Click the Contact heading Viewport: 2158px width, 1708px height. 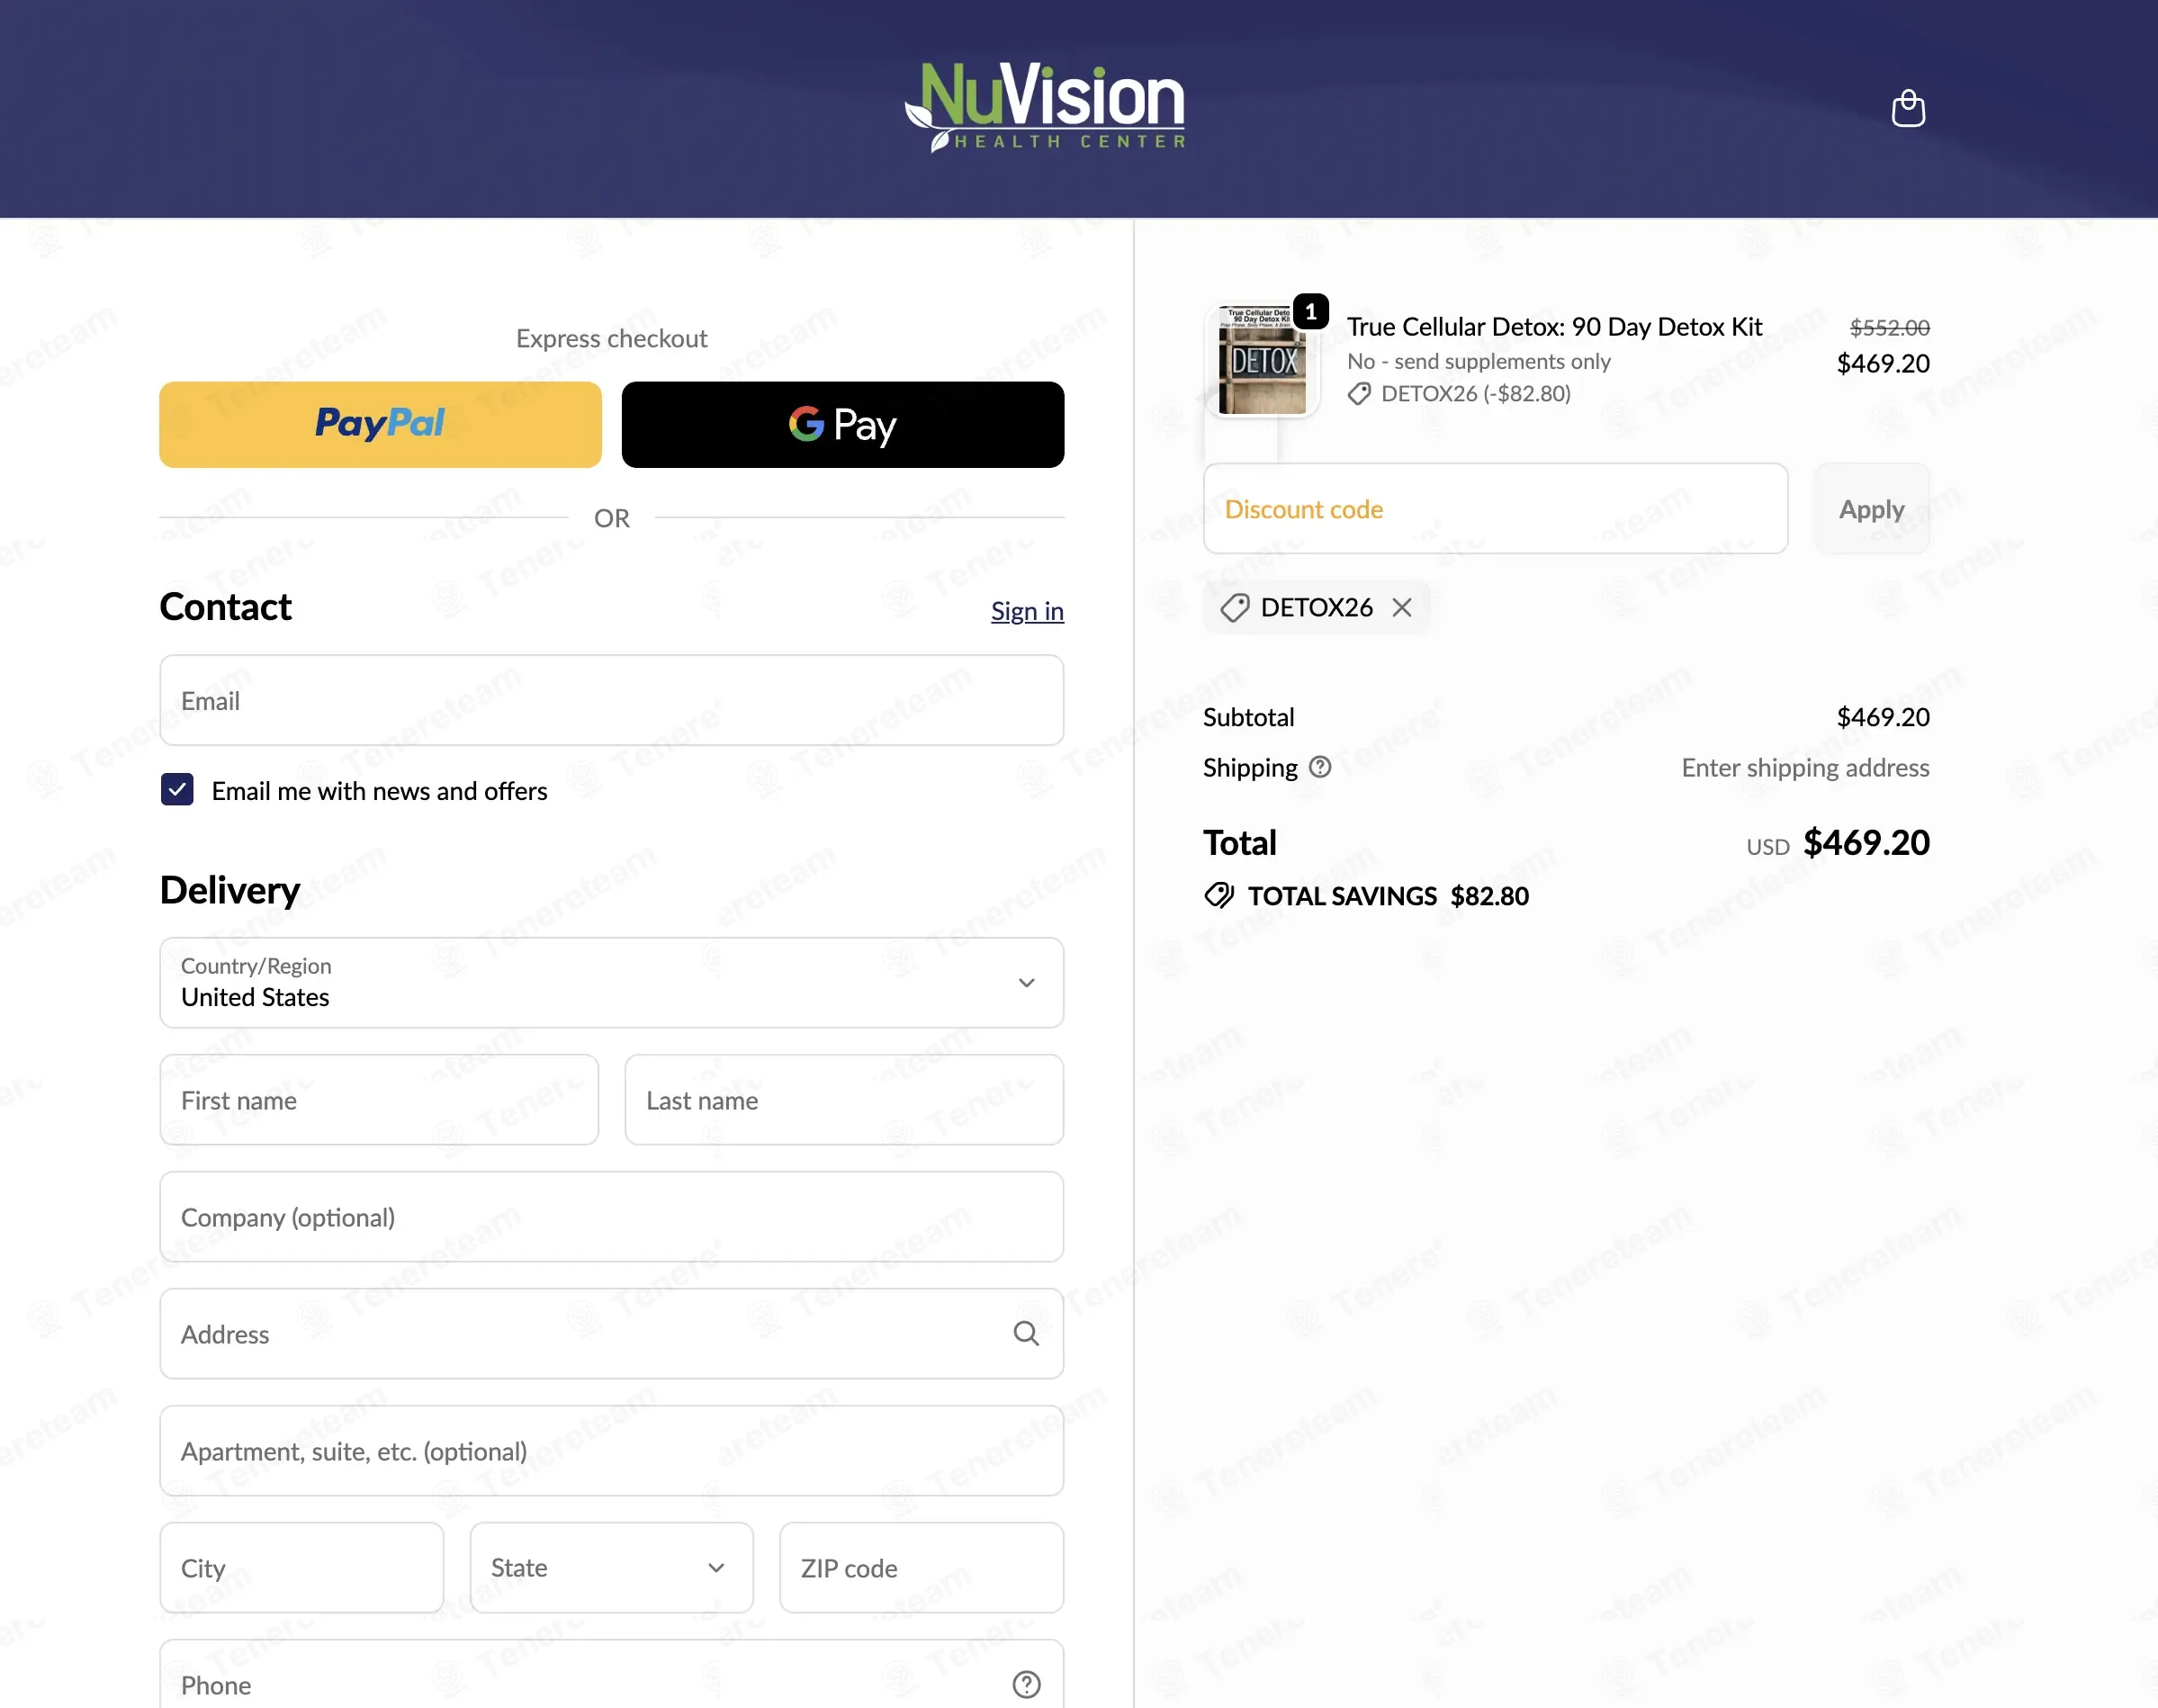[225, 607]
